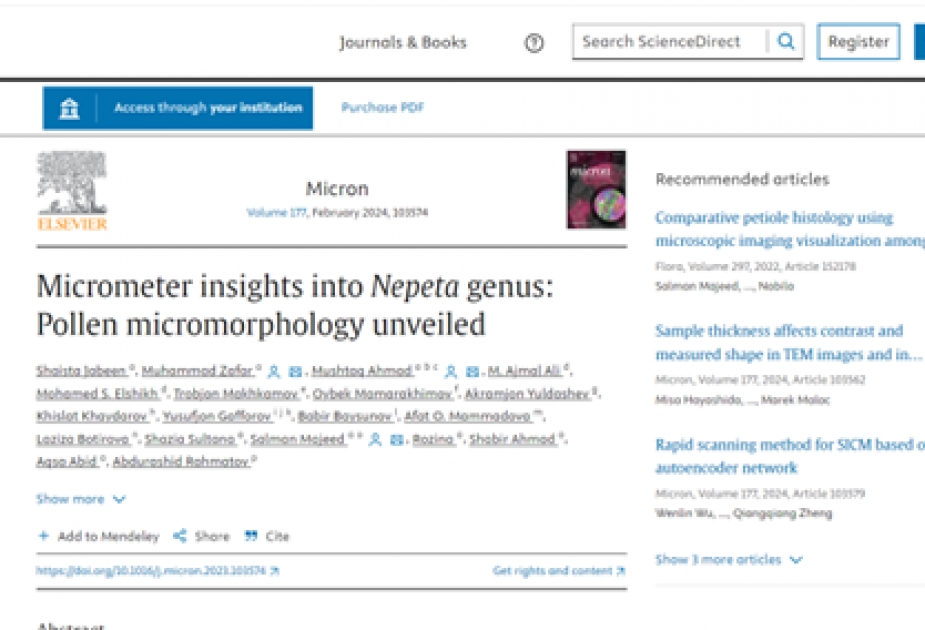Add article to Mendeley
925x630 pixels.
click(99, 536)
